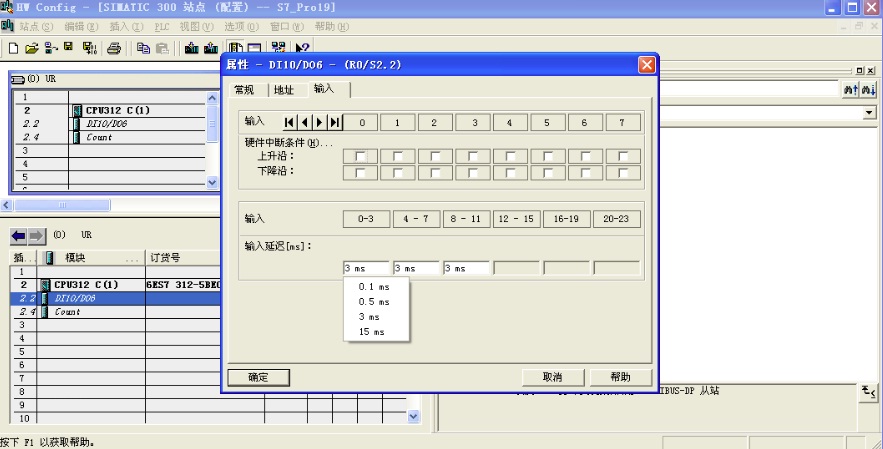
Task: Click the Open folder toolbar icon
Action: [x=31, y=47]
